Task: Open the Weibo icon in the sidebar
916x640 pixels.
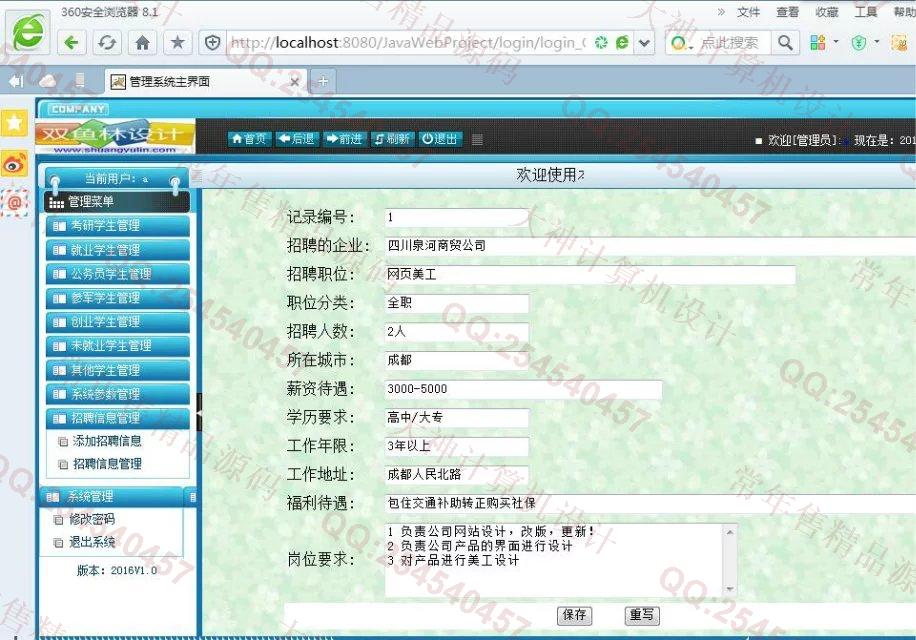Action: [14, 163]
